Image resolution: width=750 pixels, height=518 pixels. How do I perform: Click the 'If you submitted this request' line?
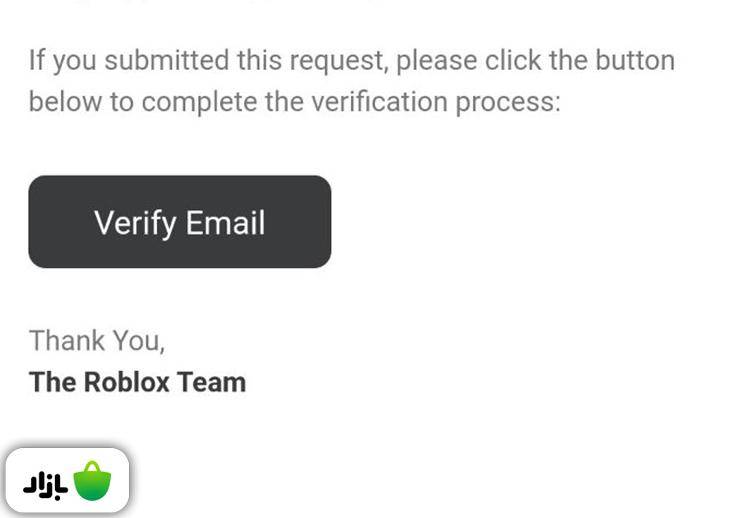[351, 60]
